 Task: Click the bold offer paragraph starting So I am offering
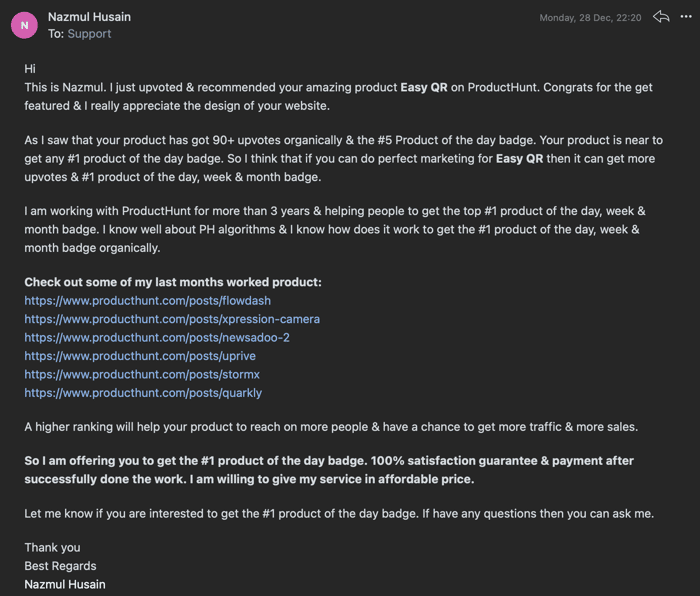(329, 470)
